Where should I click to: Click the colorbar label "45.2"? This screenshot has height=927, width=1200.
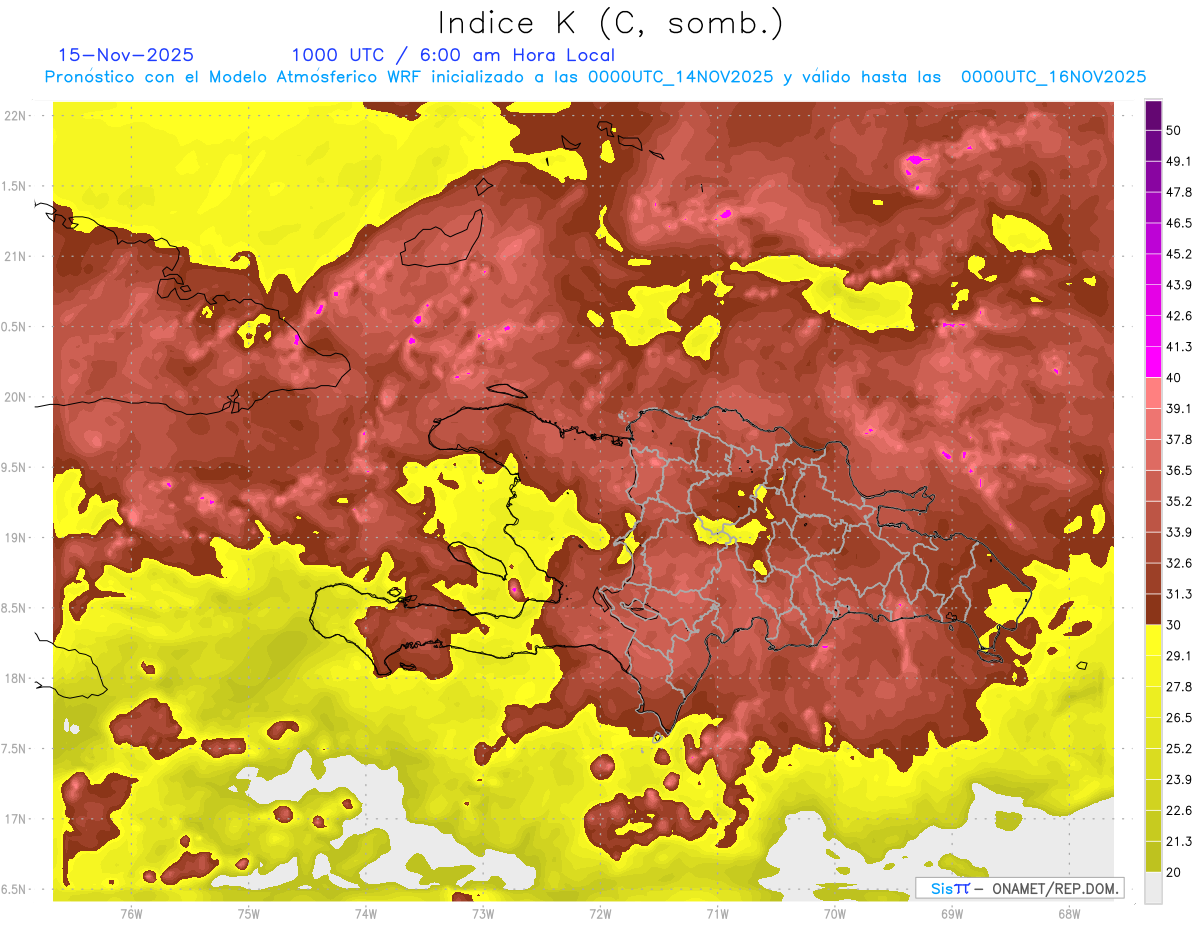(1179, 254)
